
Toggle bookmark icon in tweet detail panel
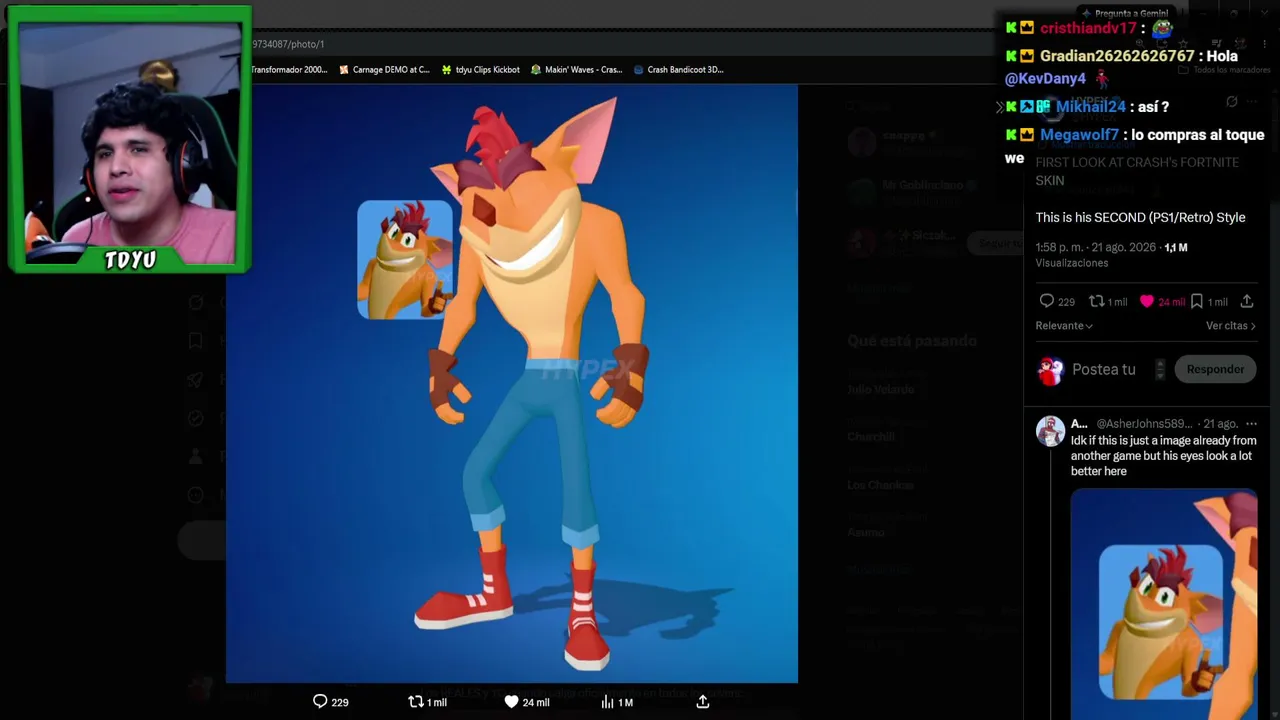[1197, 301]
